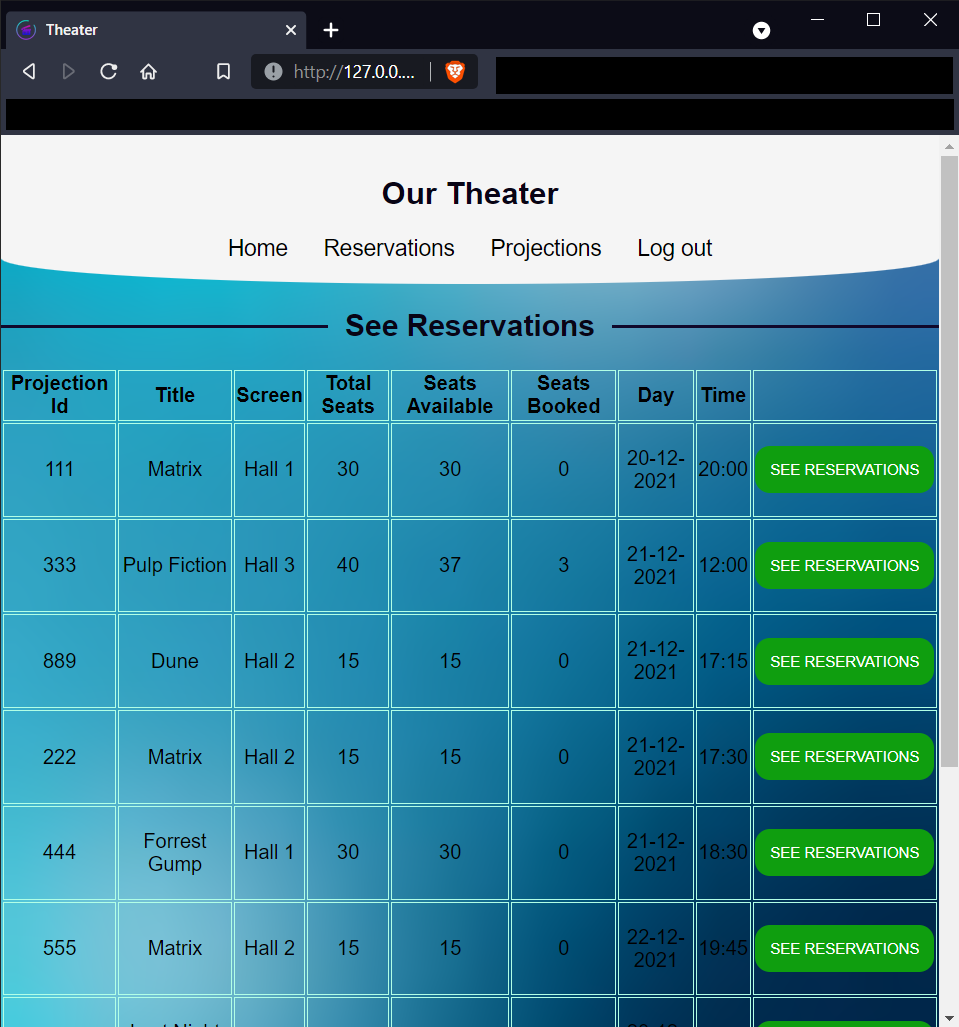Click the See Reservations section heading
959x1027 pixels.
(470, 326)
